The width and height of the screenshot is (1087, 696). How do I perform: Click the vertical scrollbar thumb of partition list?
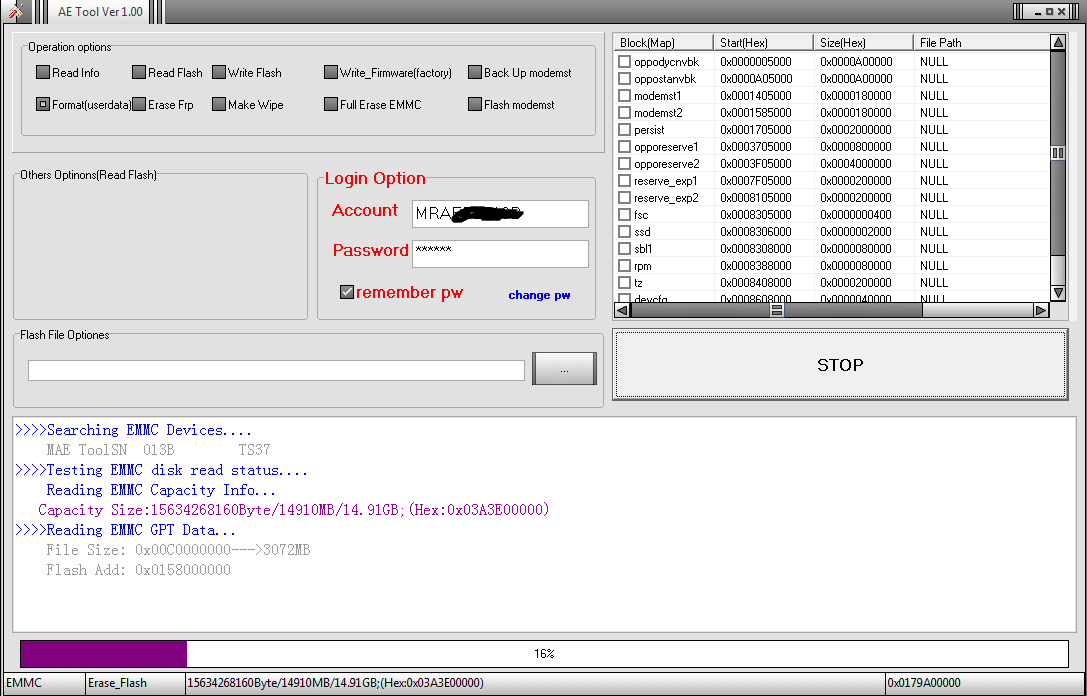1058,153
